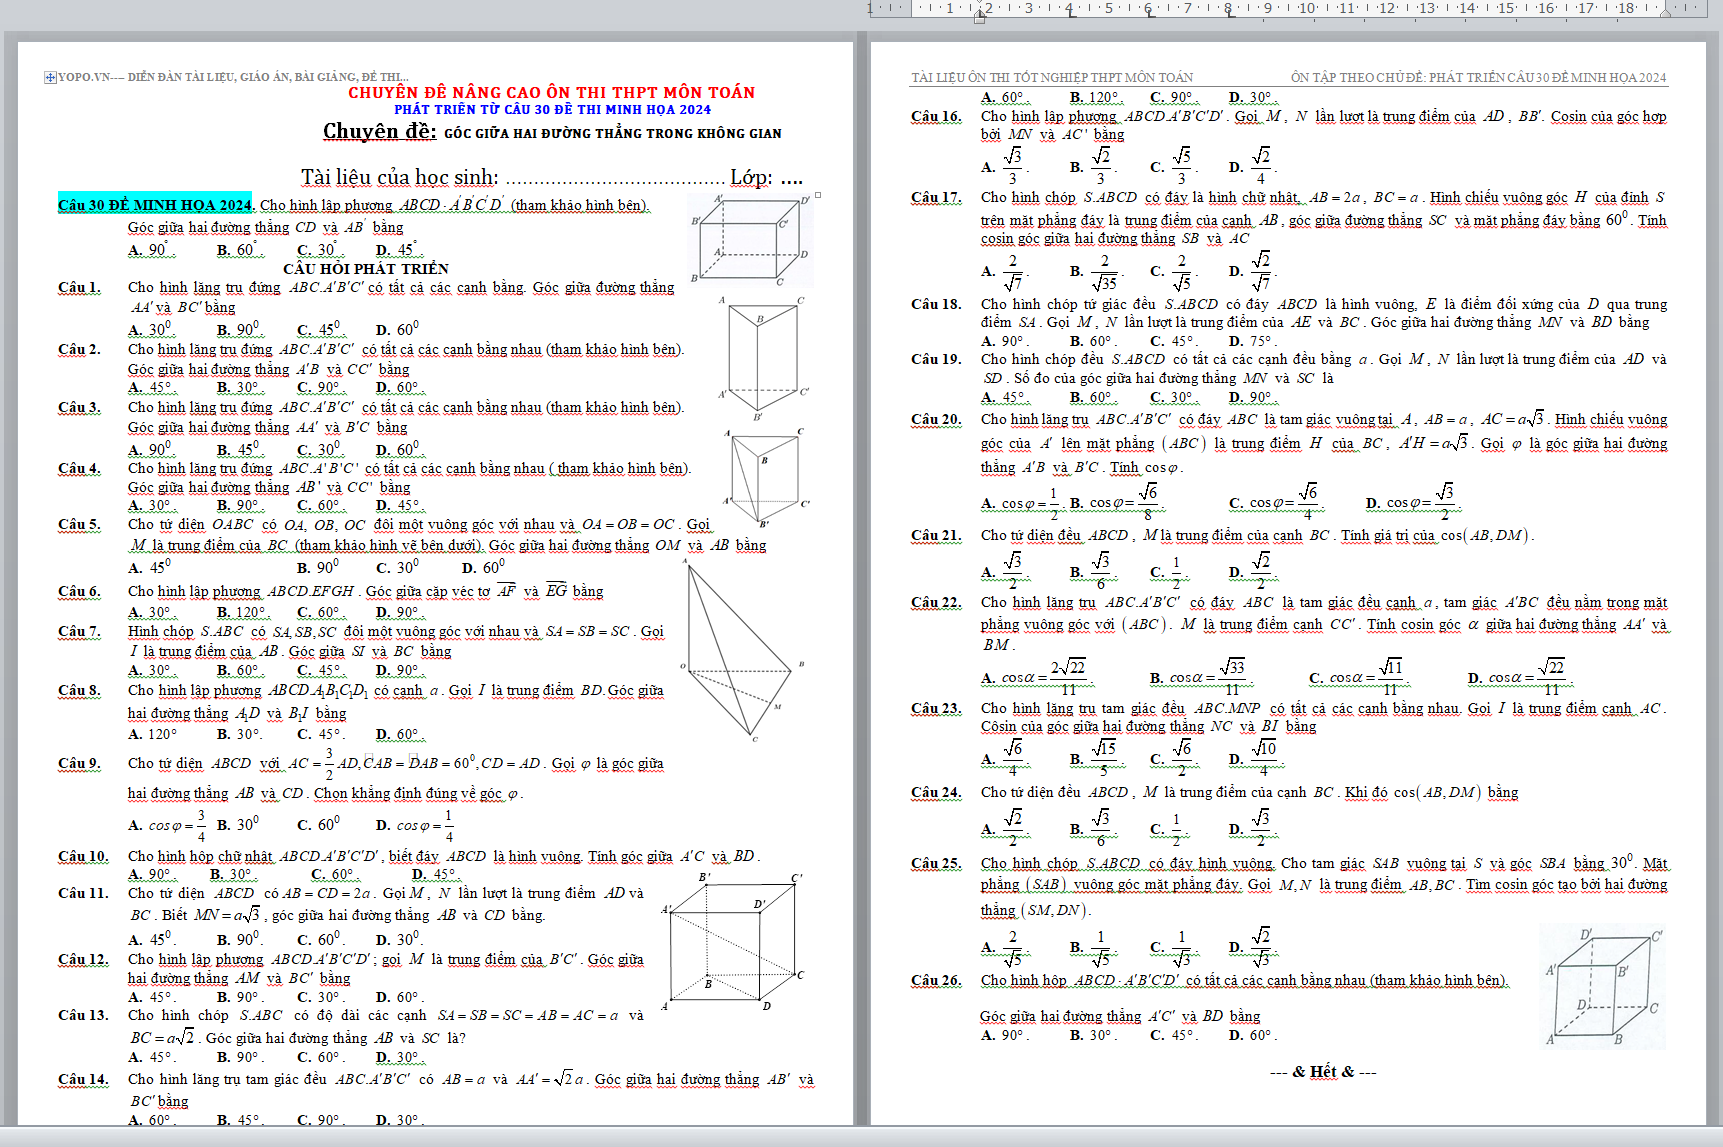This screenshot has width=1723, height=1147.
Task: Click the 'Câu 5.' question label
Action: coord(79,525)
